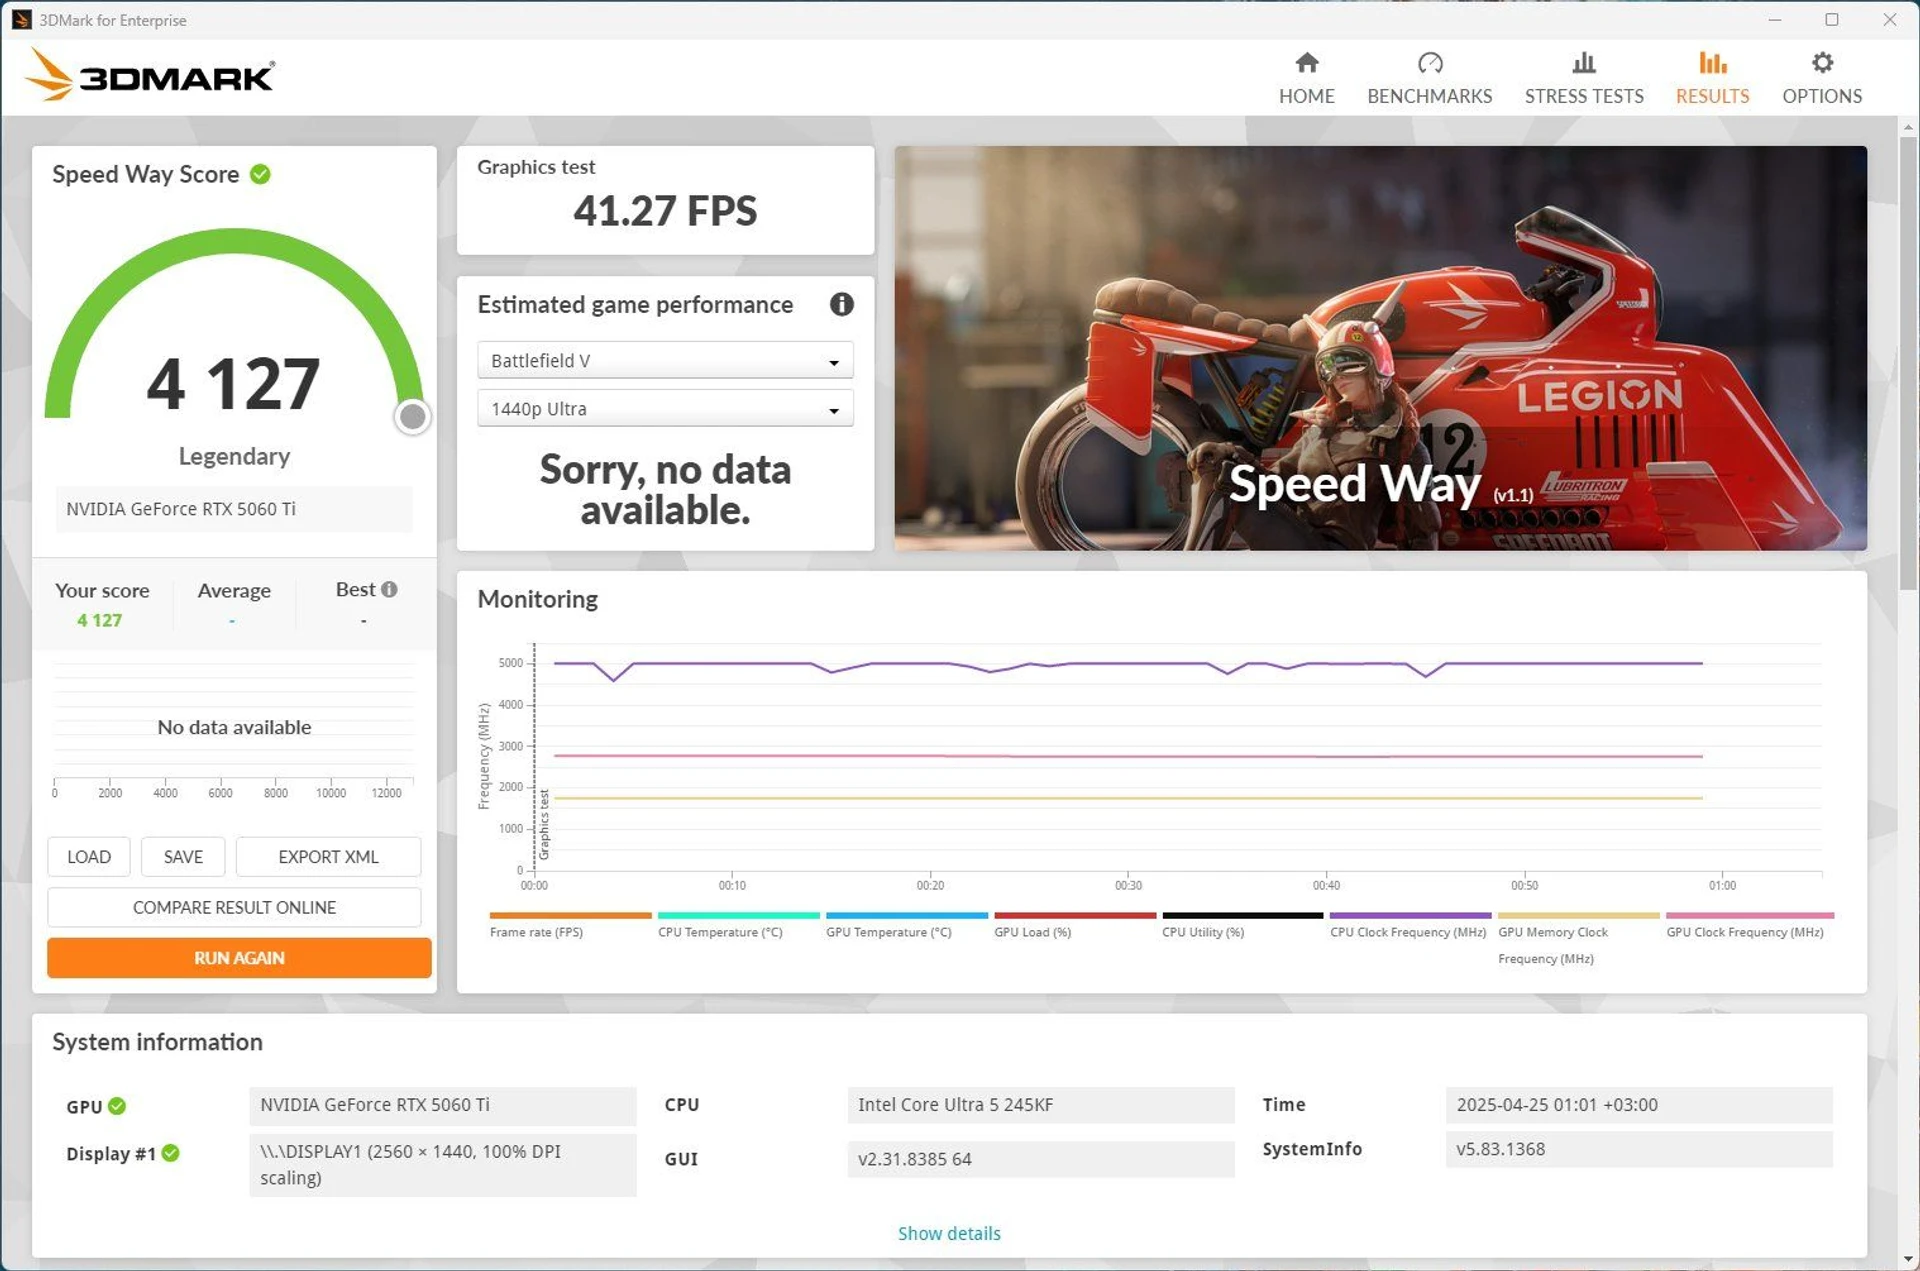
Task: Click the Results bar chart icon
Action: tap(1712, 63)
